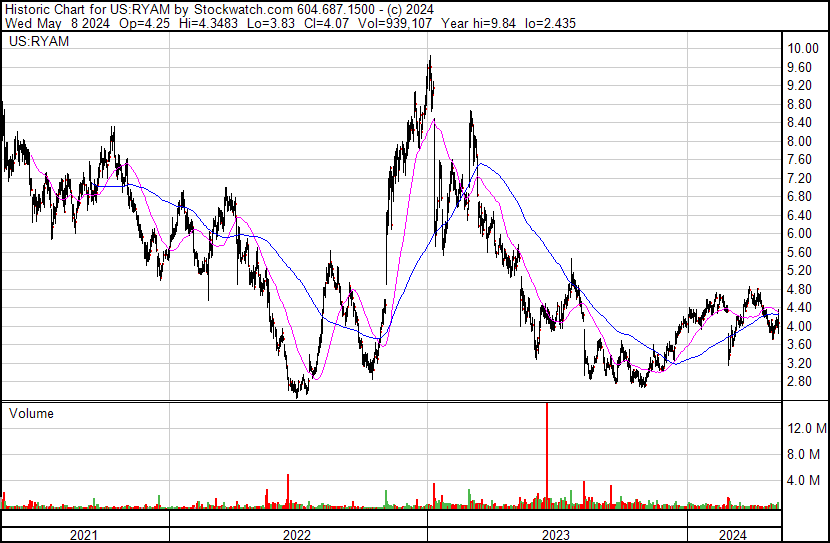The width and height of the screenshot is (830, 543).
Task: Select the 2024 year label on the timeline
Action: pos(733,535)
